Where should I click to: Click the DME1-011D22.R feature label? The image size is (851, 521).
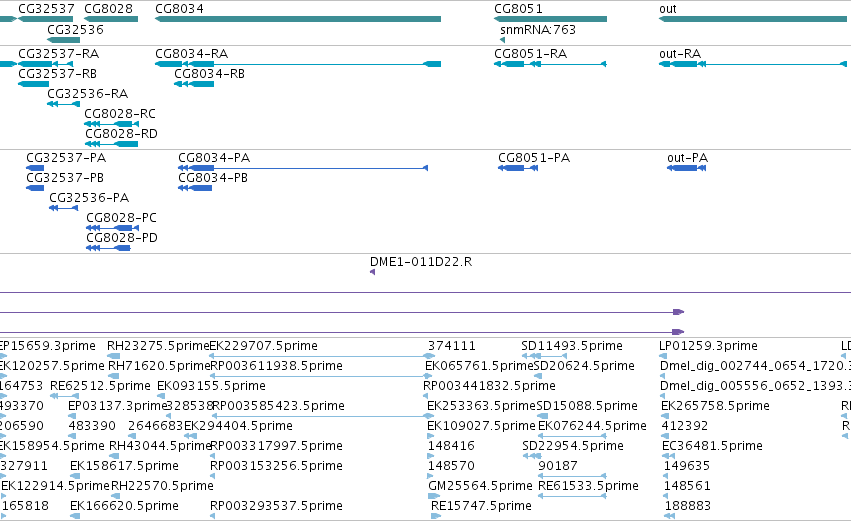421,262
